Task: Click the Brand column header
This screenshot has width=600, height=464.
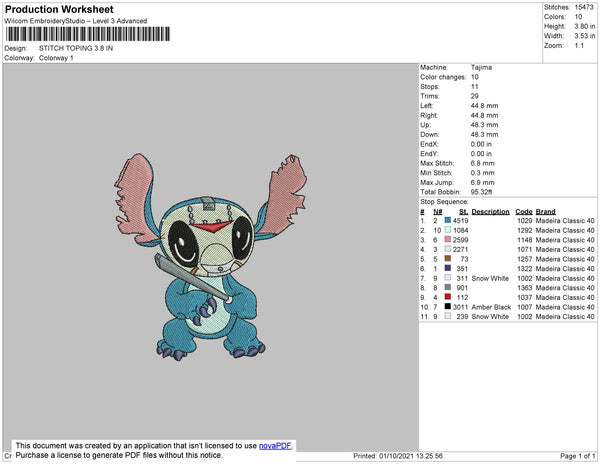Action: pos(545,212)
